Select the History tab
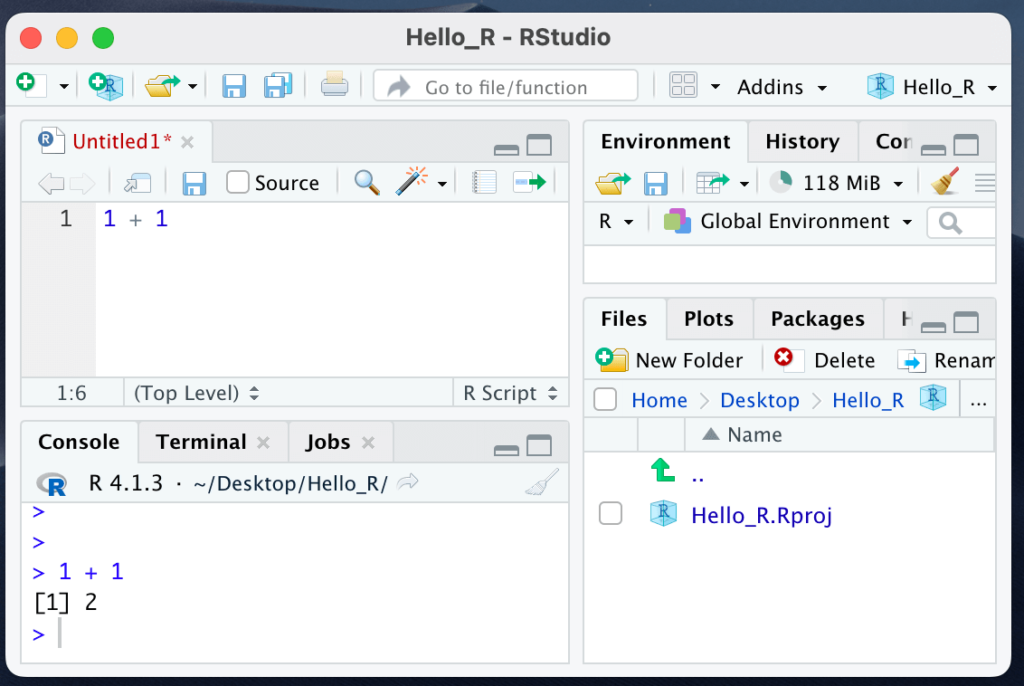The height and width of the screenshot is (686, 1024). point(803,141)
